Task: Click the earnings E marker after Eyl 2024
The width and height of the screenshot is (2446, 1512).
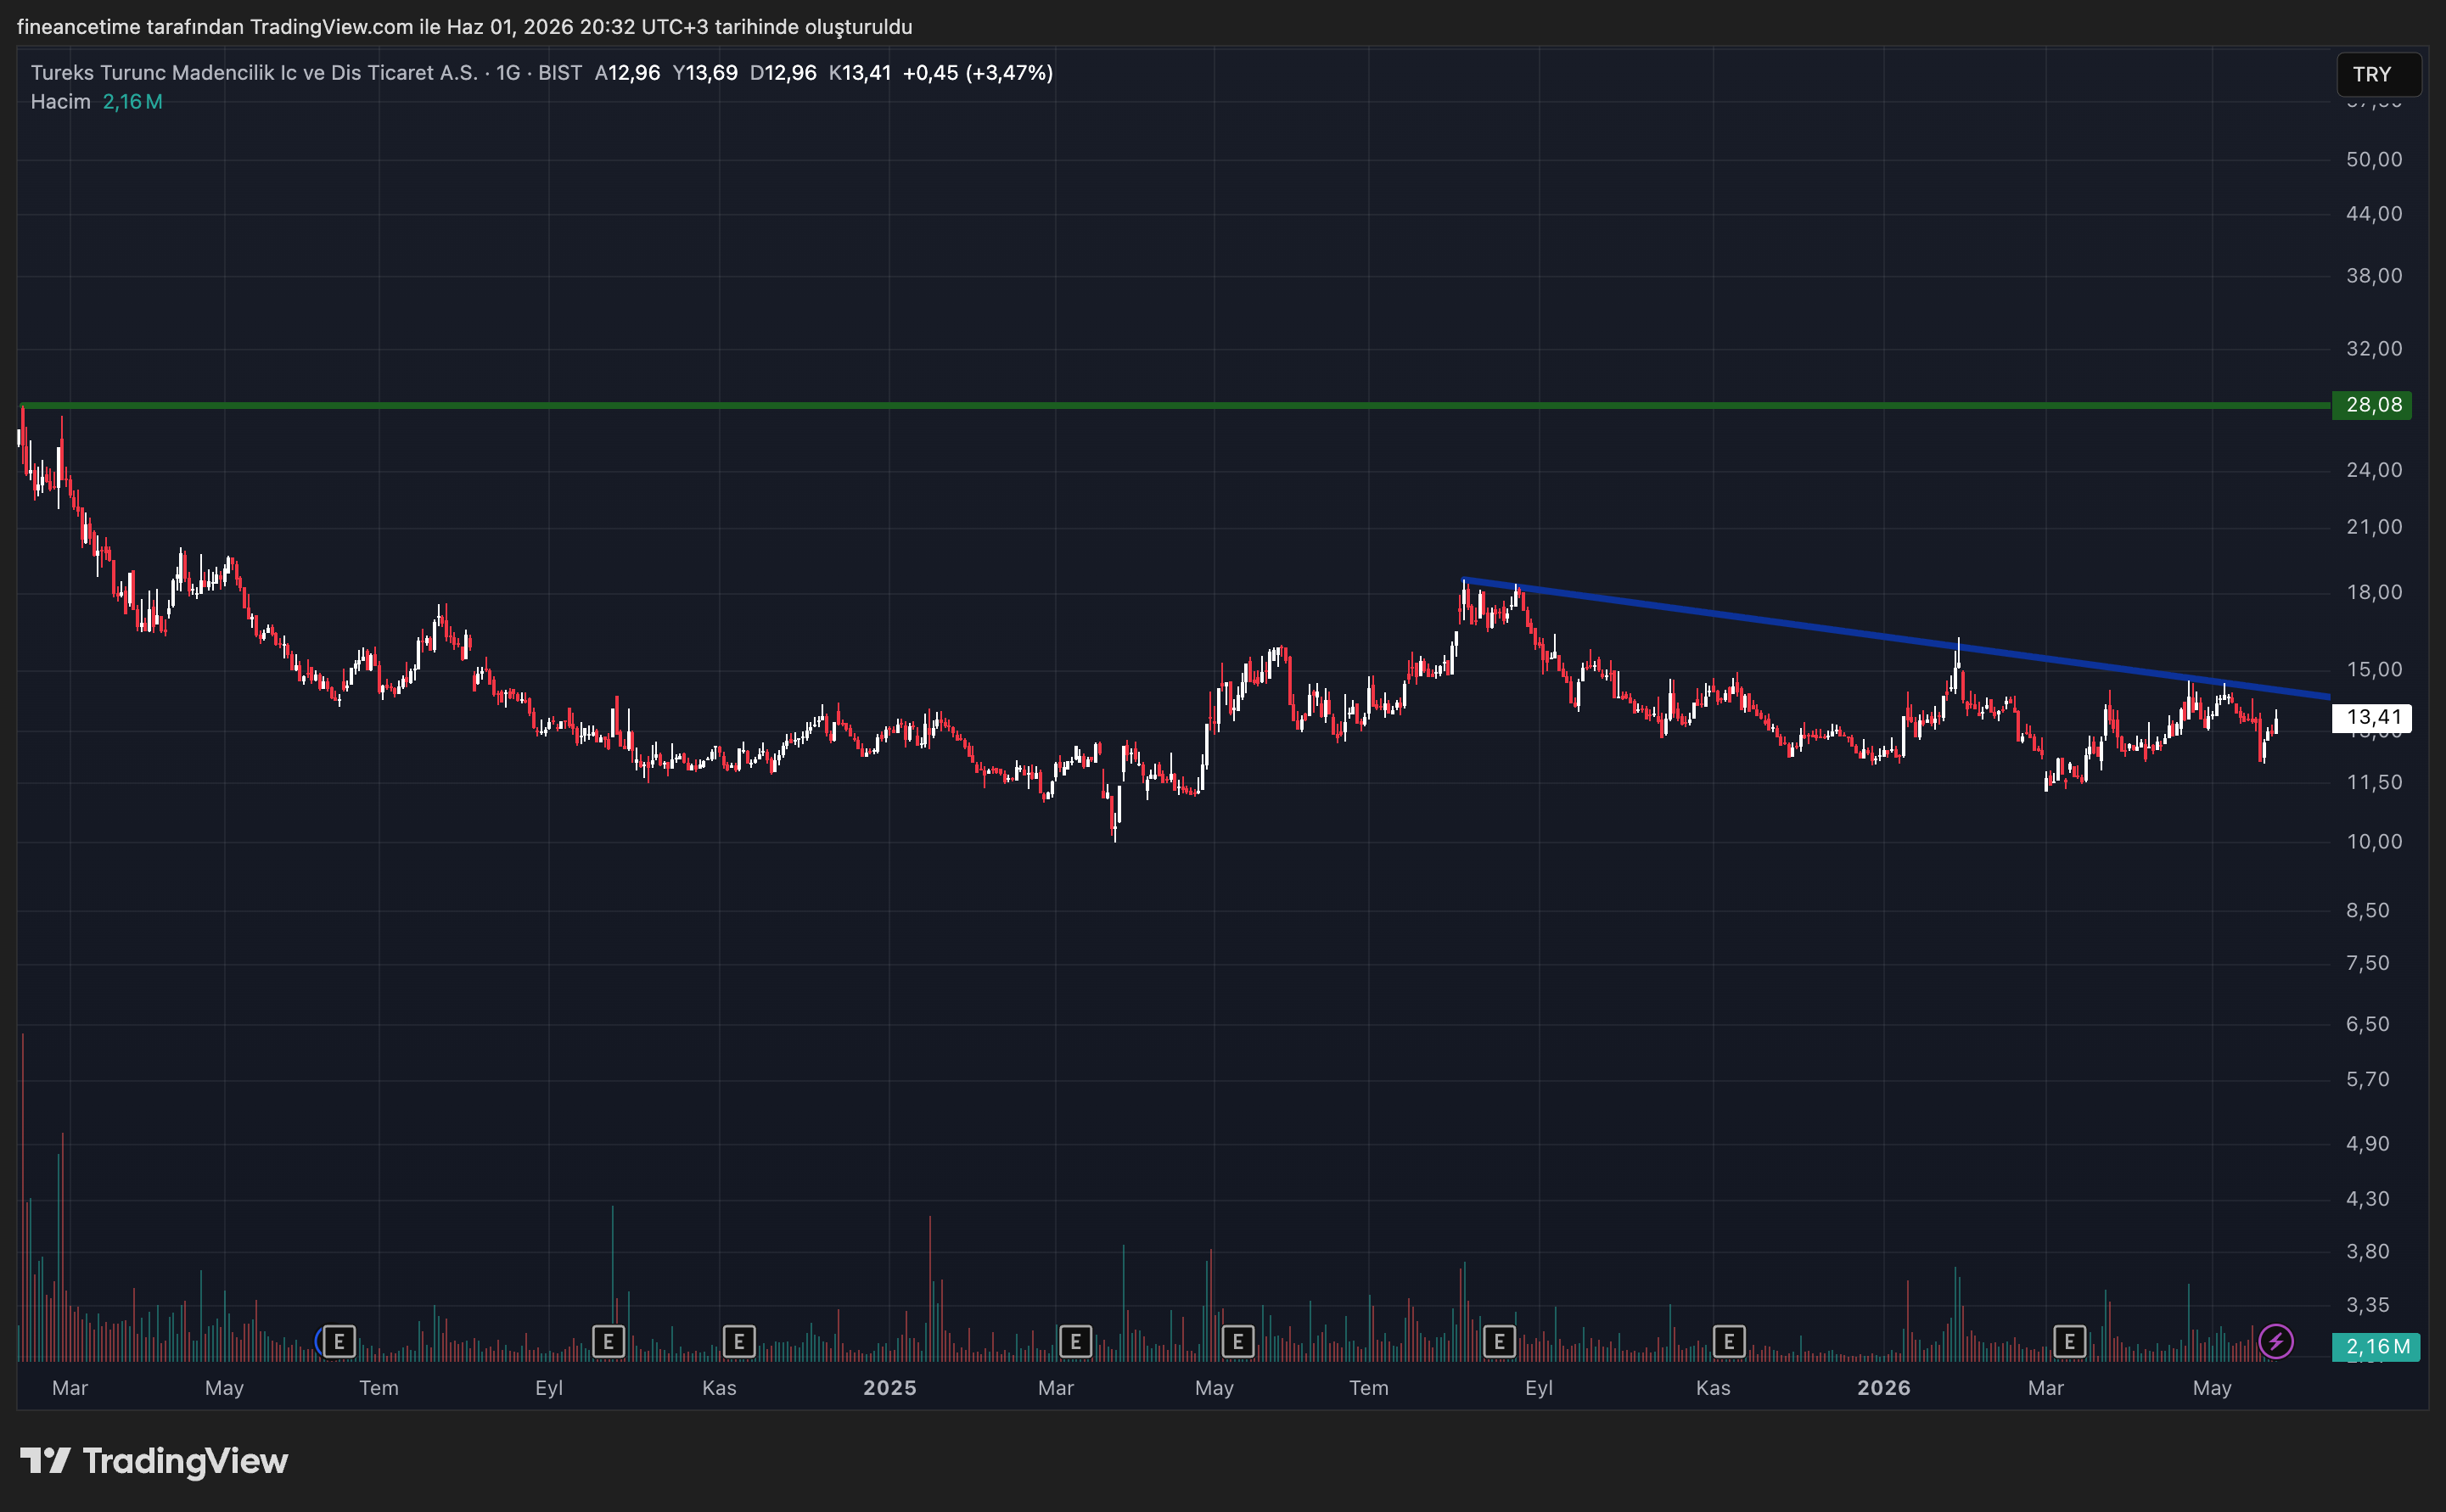Action: point(608,1341)
